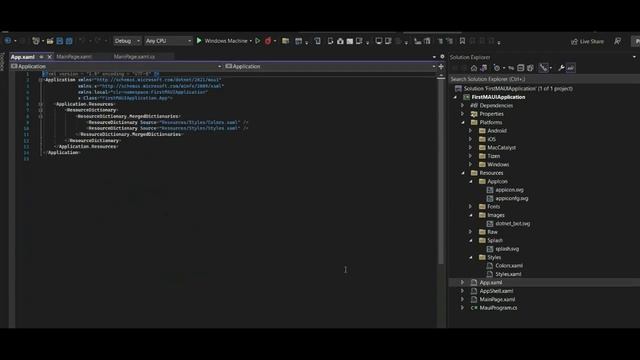Click the camera snapshot icon in the toolbar
The height and width of the screenshot is (360, 640).
click(340, 41)
